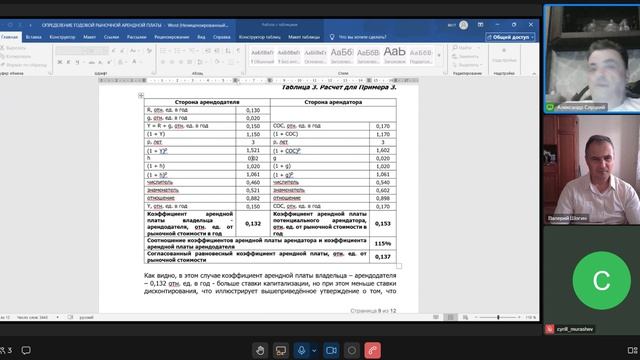640x360 pixels.
Task: Toggle the camera in call toolbar
Action: (331, 350)
